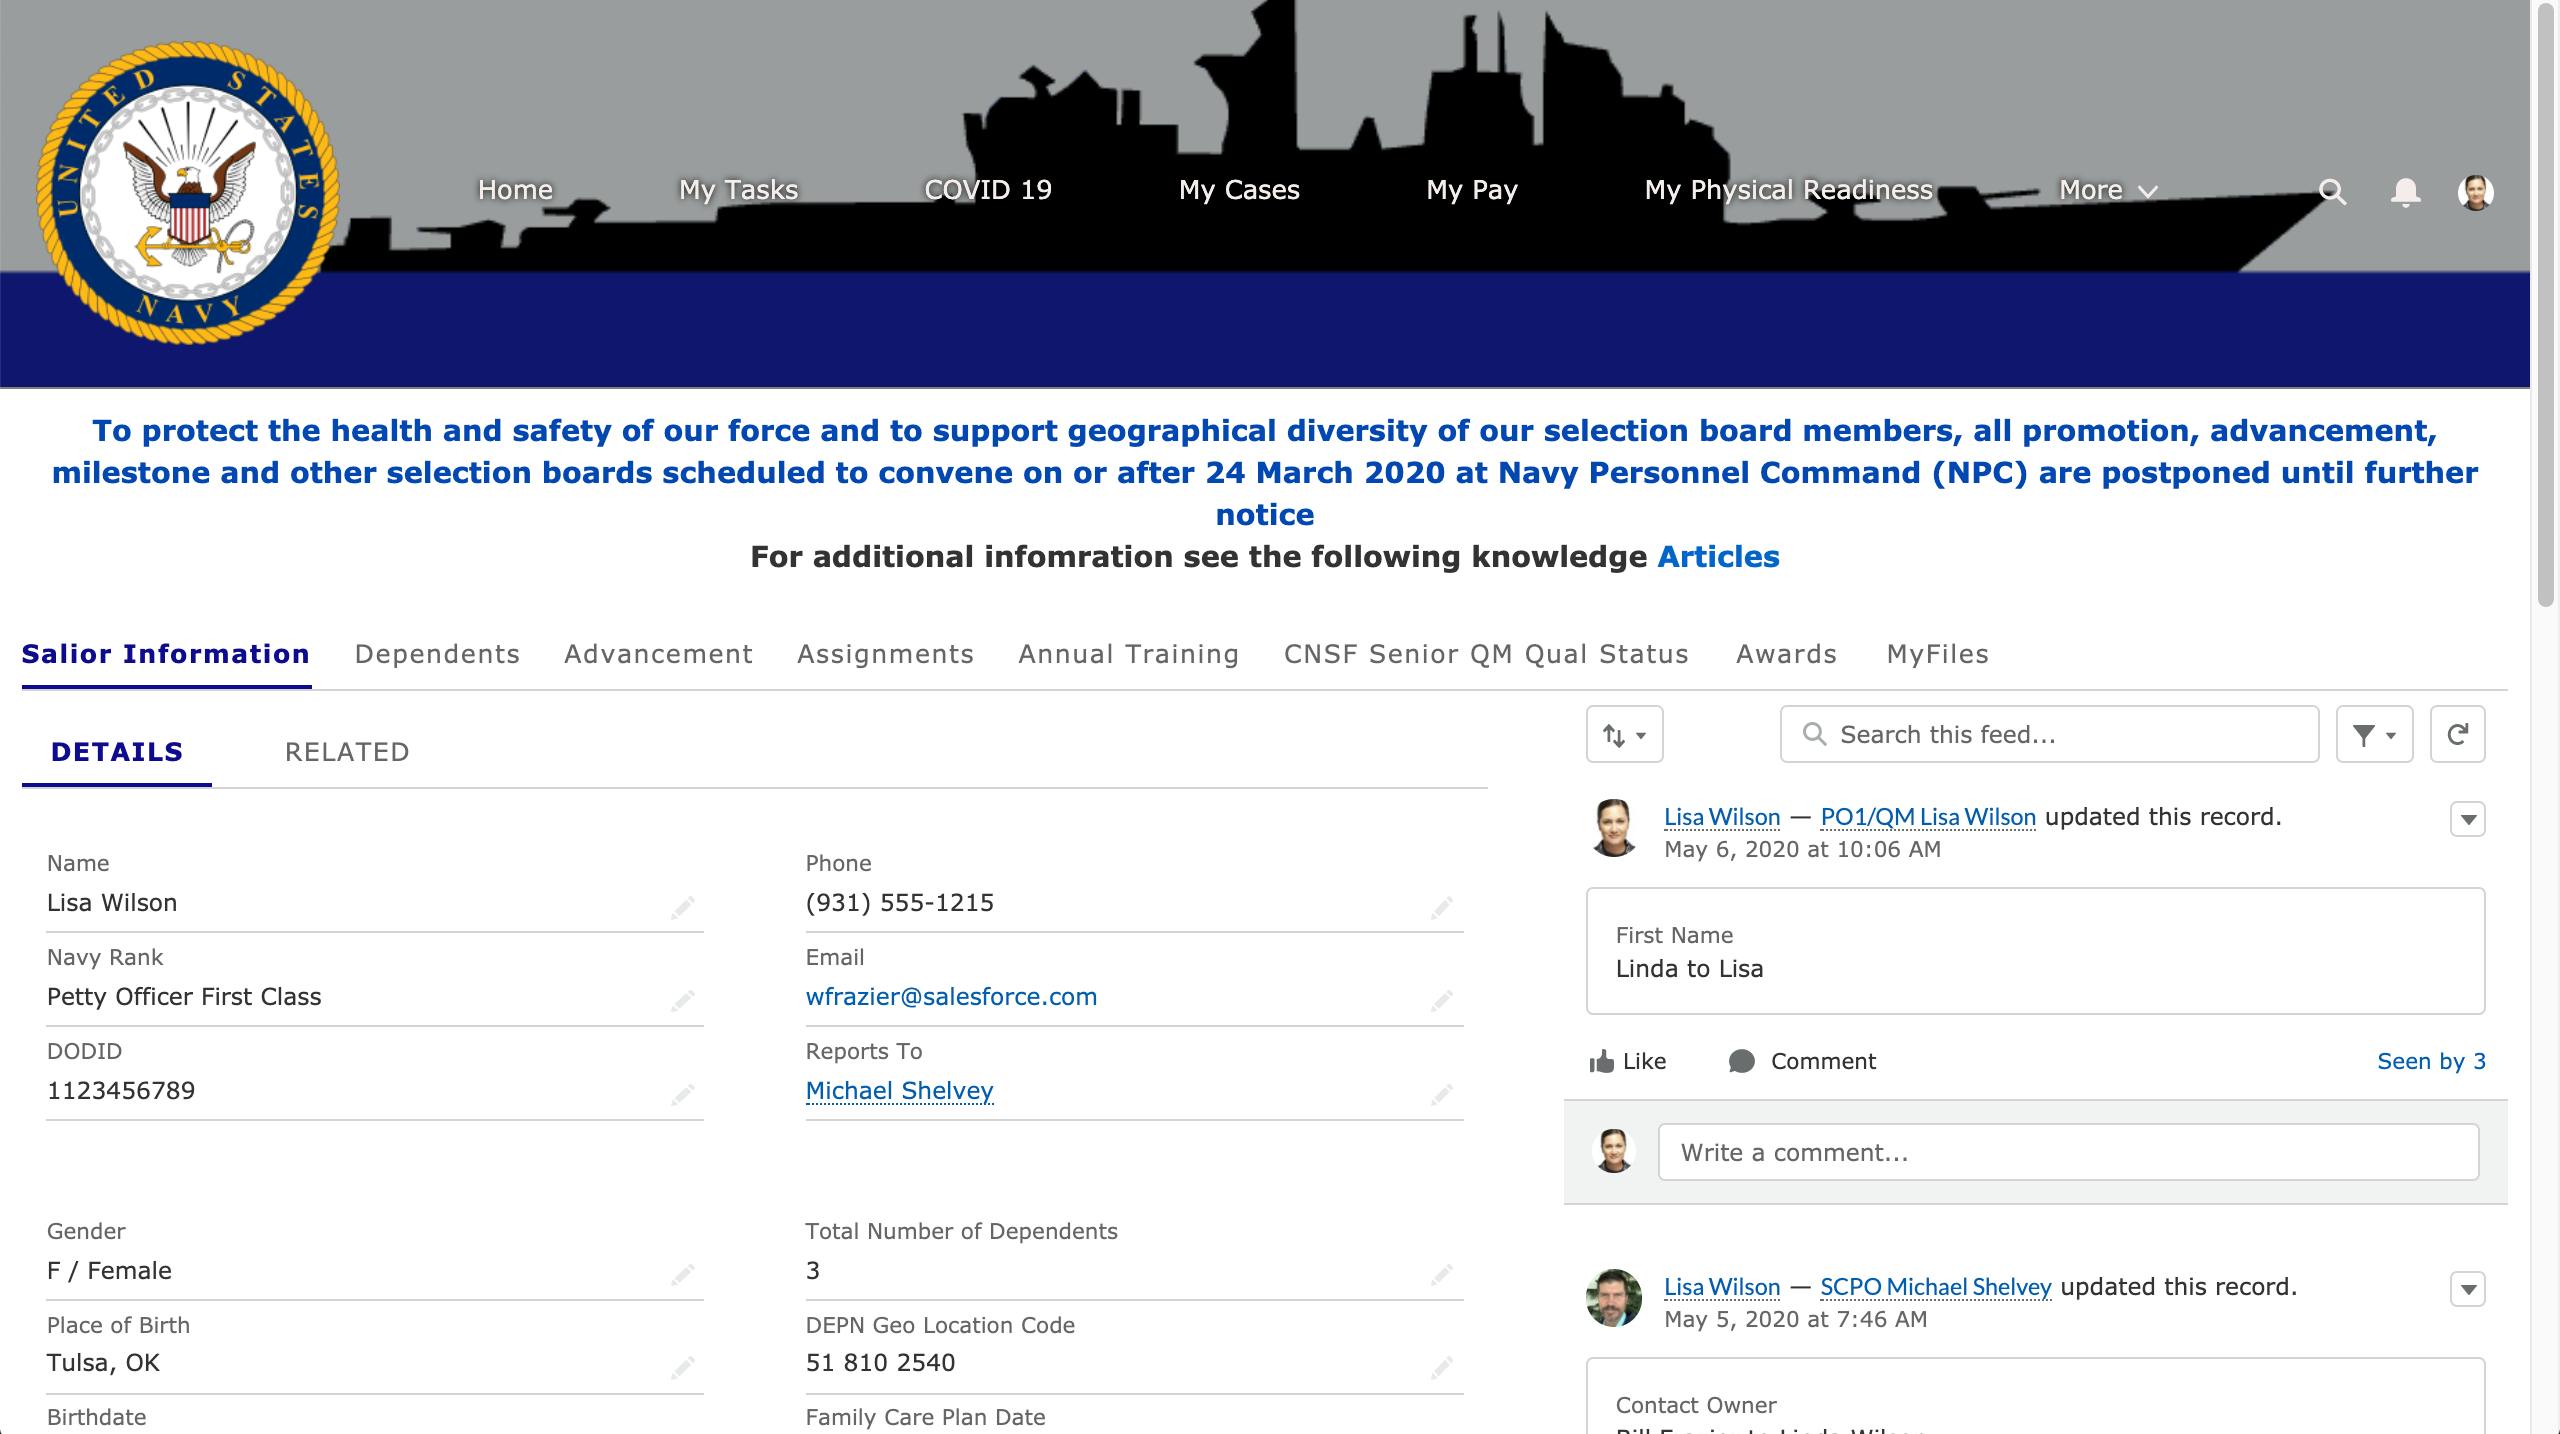The image size is (2560, 1434).
Task: Click the pencil edit icon for Phone
Action: click(x=1441, y=907)
